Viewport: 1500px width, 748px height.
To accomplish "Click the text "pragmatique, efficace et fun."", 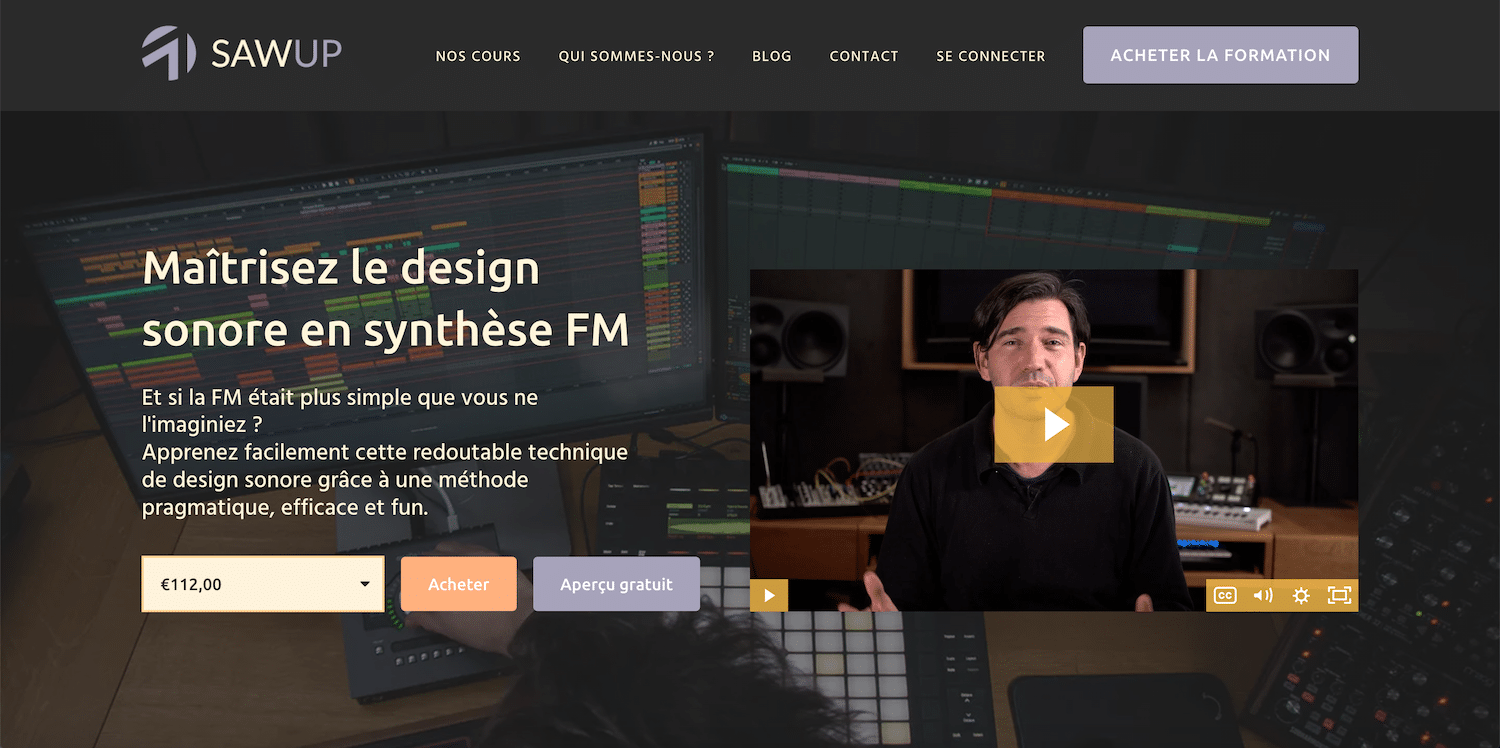I will pos(285,507).
